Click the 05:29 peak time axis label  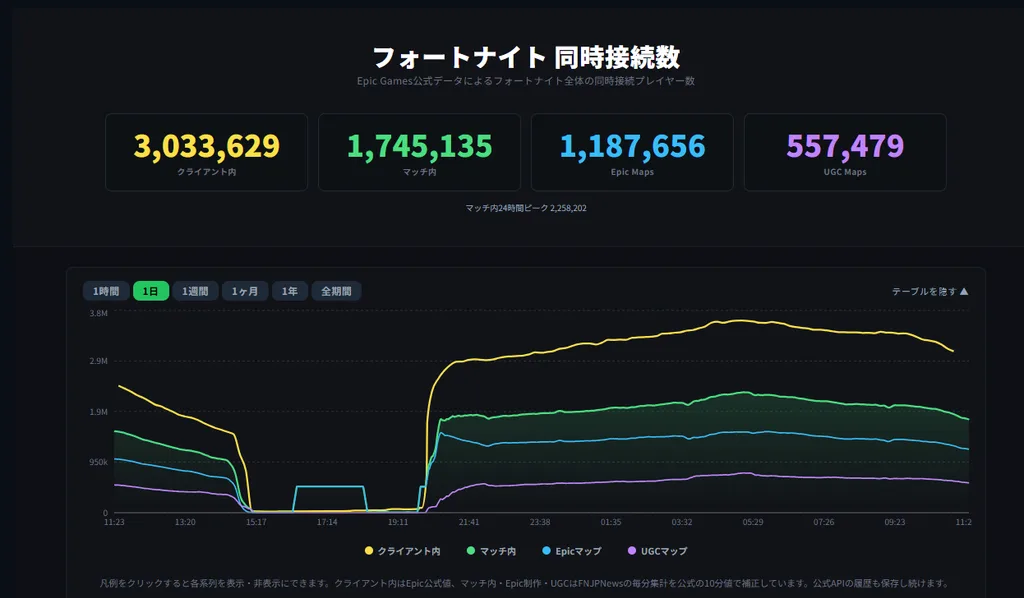coord(753,522)
